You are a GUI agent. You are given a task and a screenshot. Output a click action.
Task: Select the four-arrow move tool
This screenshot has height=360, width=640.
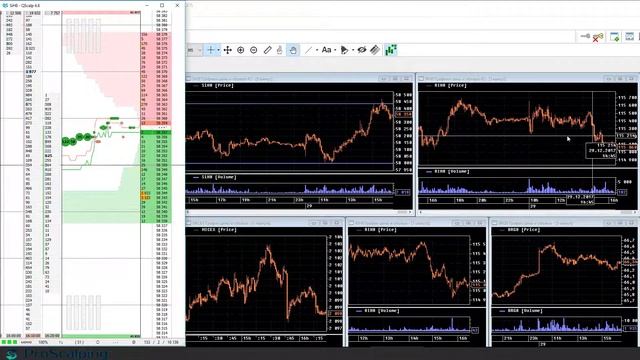(227, 50)
